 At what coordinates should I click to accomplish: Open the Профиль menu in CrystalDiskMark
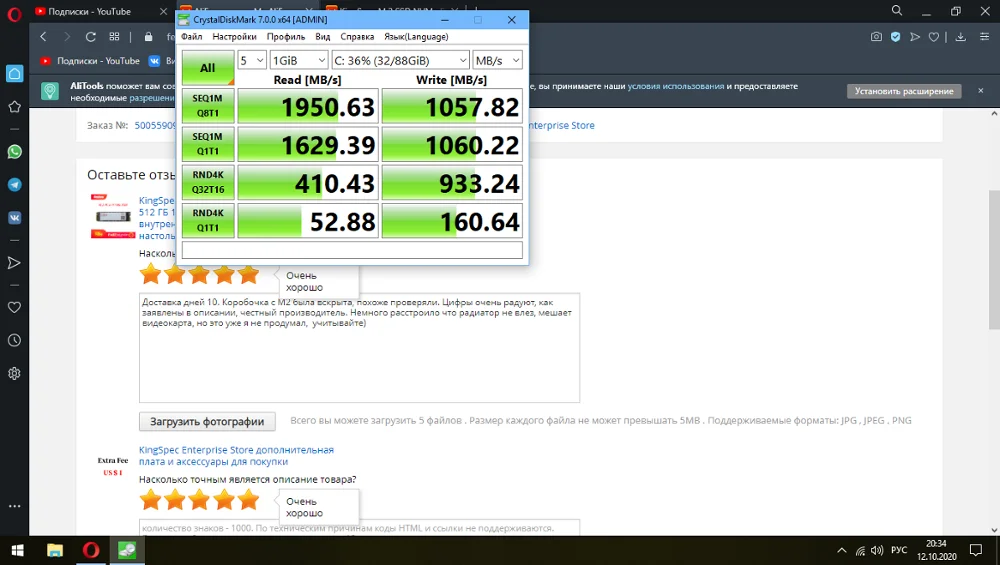pos(286,37)
